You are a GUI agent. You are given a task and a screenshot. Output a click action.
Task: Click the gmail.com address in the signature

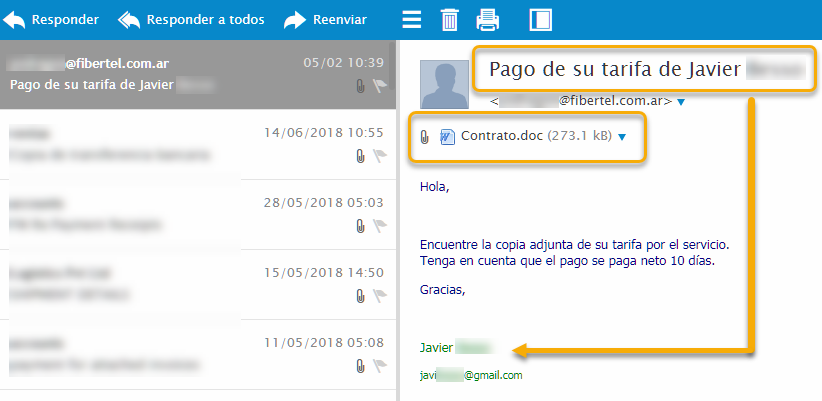coord(471,375)
